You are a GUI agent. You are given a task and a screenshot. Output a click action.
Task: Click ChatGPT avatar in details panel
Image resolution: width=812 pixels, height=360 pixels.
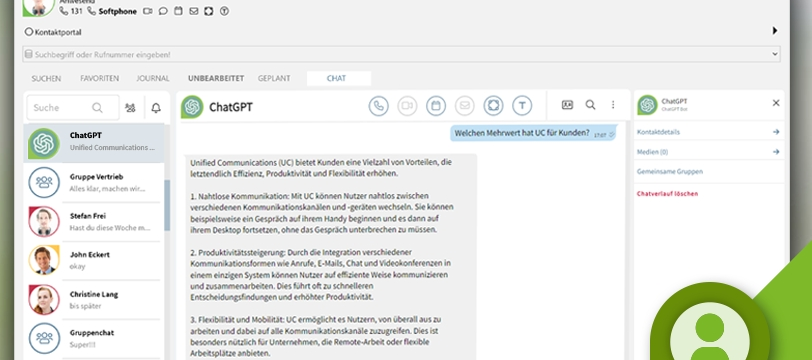[647, 105]
